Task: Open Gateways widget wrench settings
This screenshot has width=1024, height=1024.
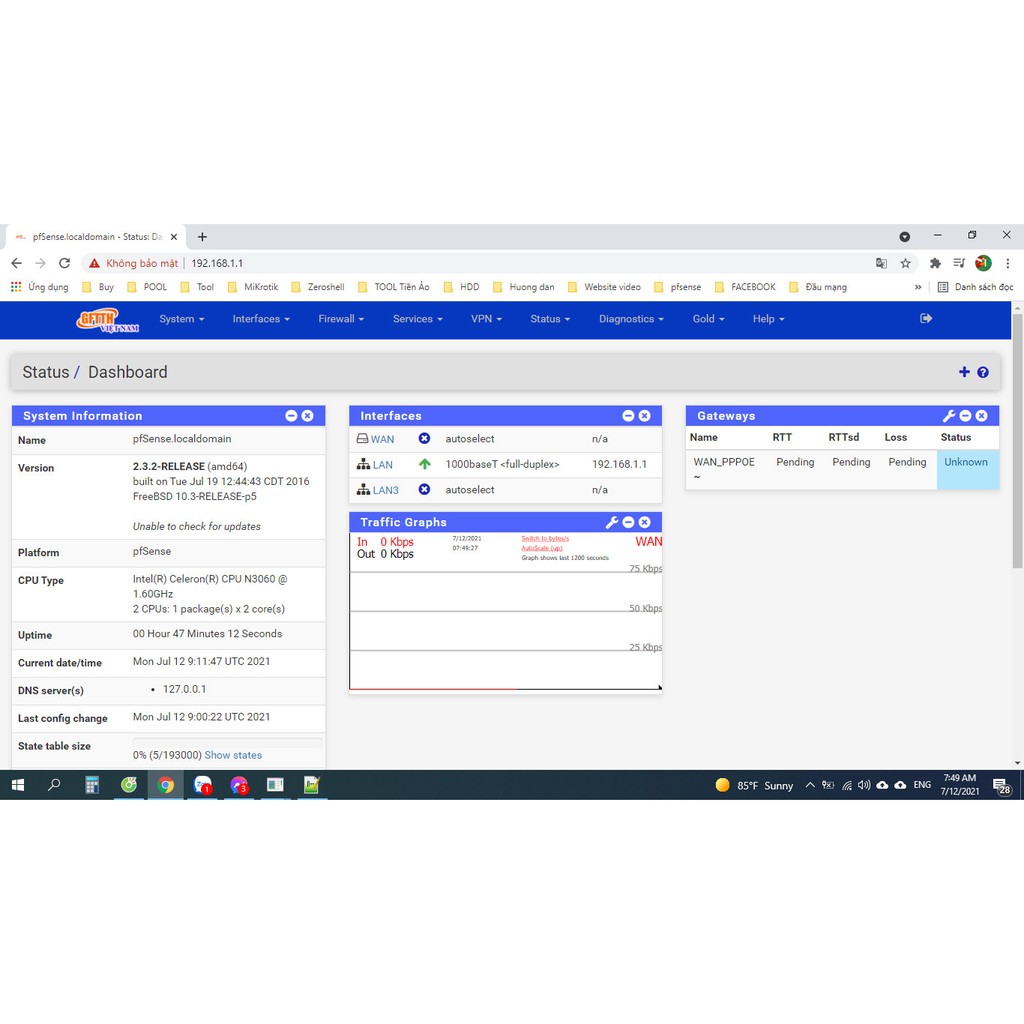Action: coord(949,416)
